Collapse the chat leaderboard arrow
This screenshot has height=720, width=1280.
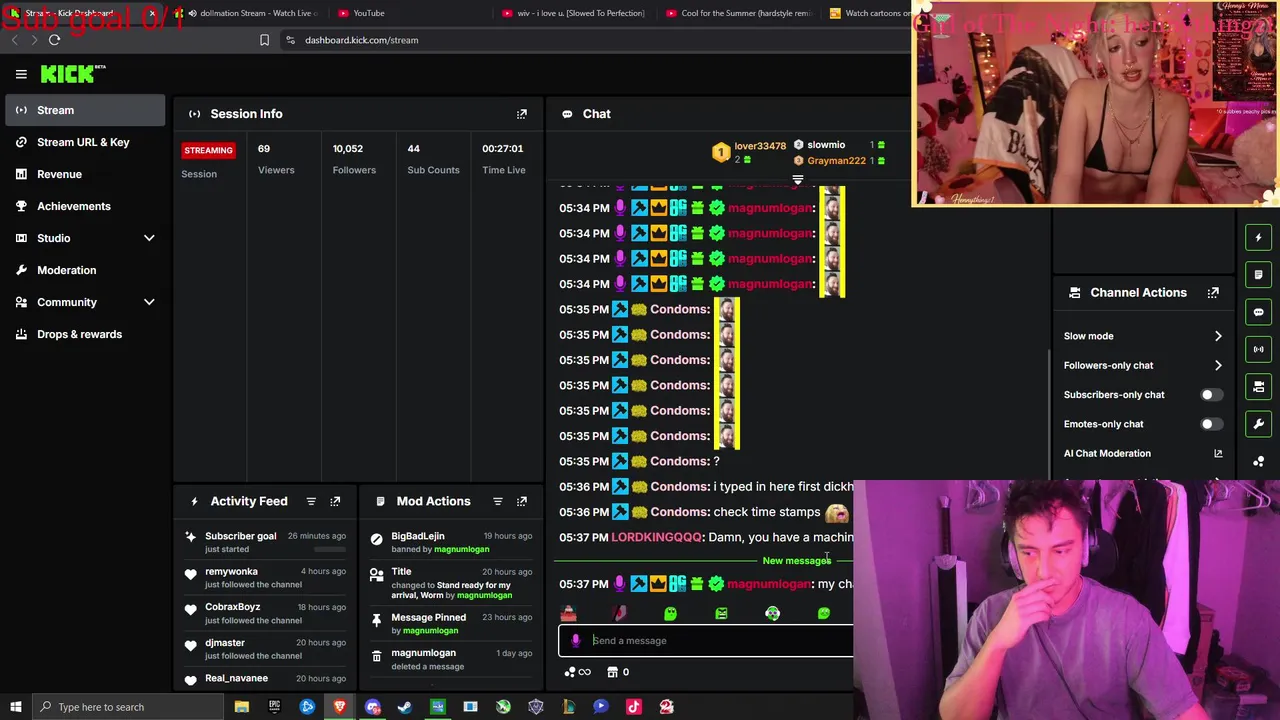click(x=798, y=180)
